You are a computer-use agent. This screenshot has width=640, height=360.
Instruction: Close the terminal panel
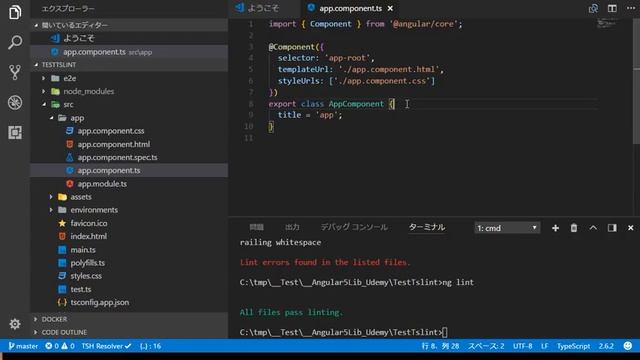631,228
